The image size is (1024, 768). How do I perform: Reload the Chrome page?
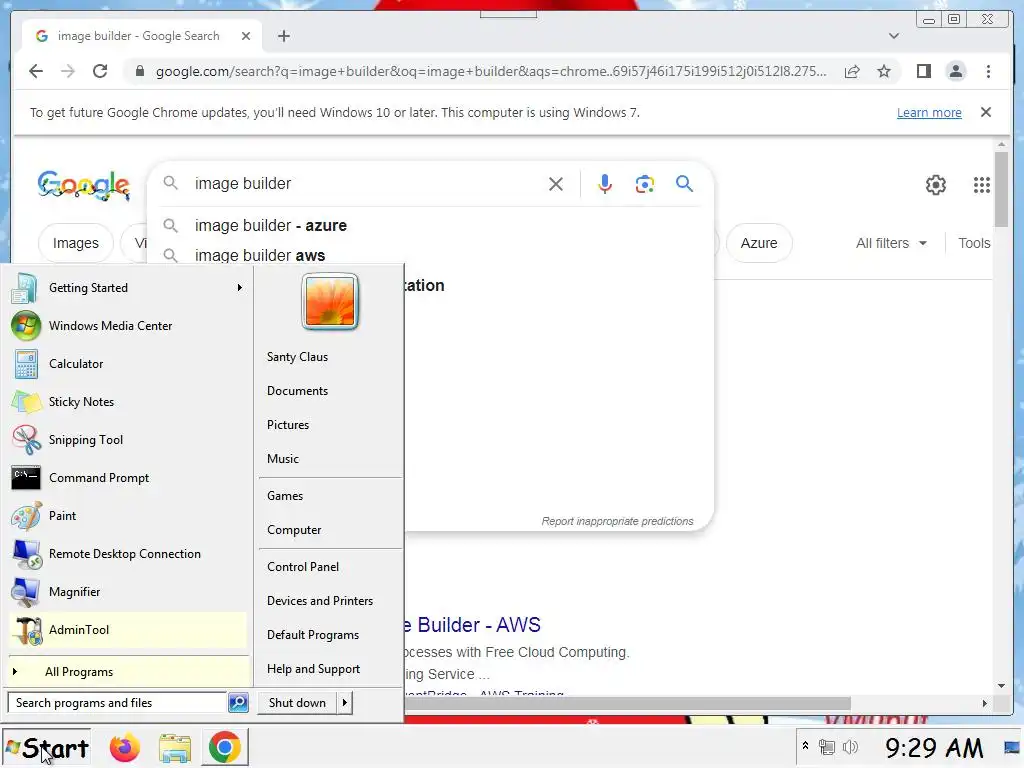coord(100,71)
